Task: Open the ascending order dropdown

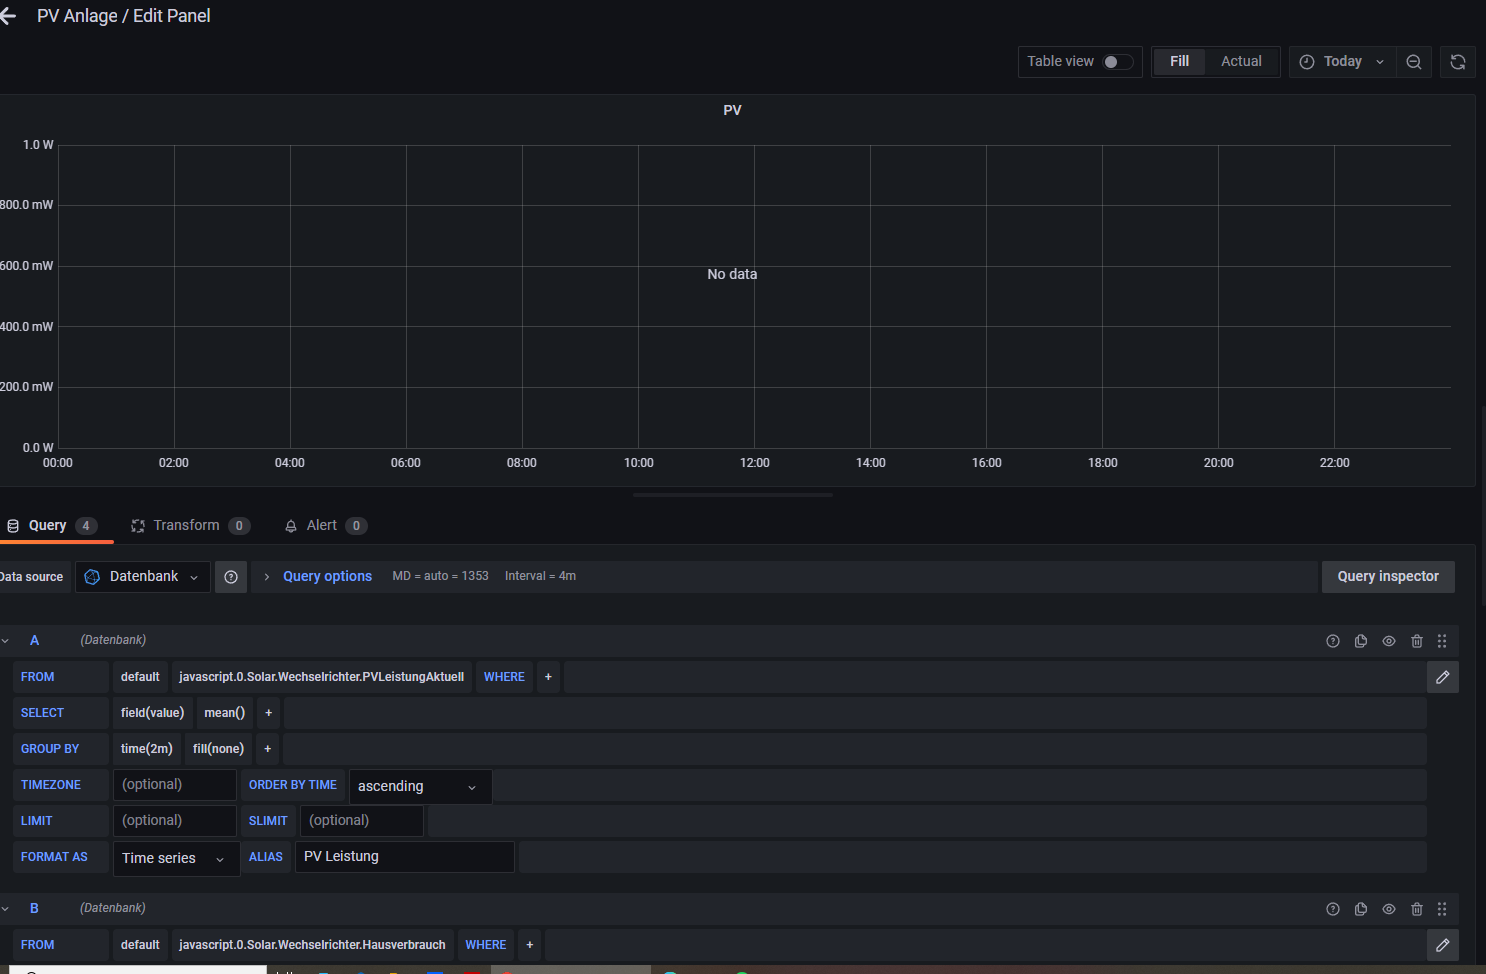Action: pos(420,787)
